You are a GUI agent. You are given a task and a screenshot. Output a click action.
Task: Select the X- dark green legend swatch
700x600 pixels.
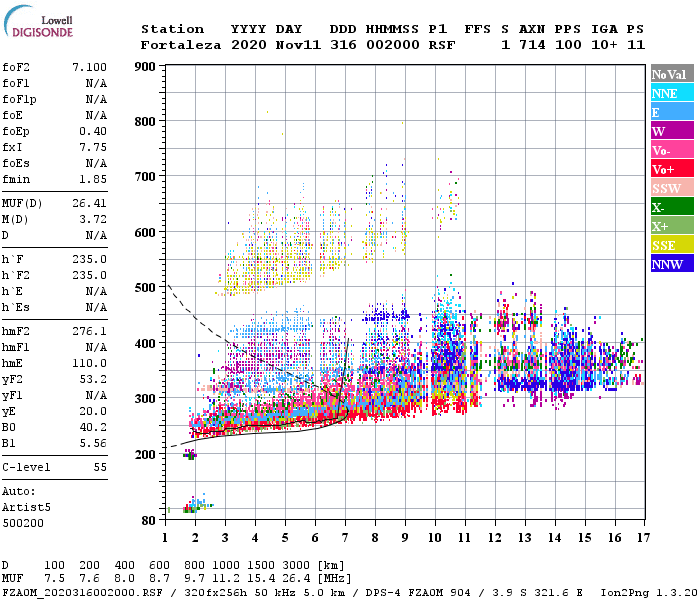[672, 207]
